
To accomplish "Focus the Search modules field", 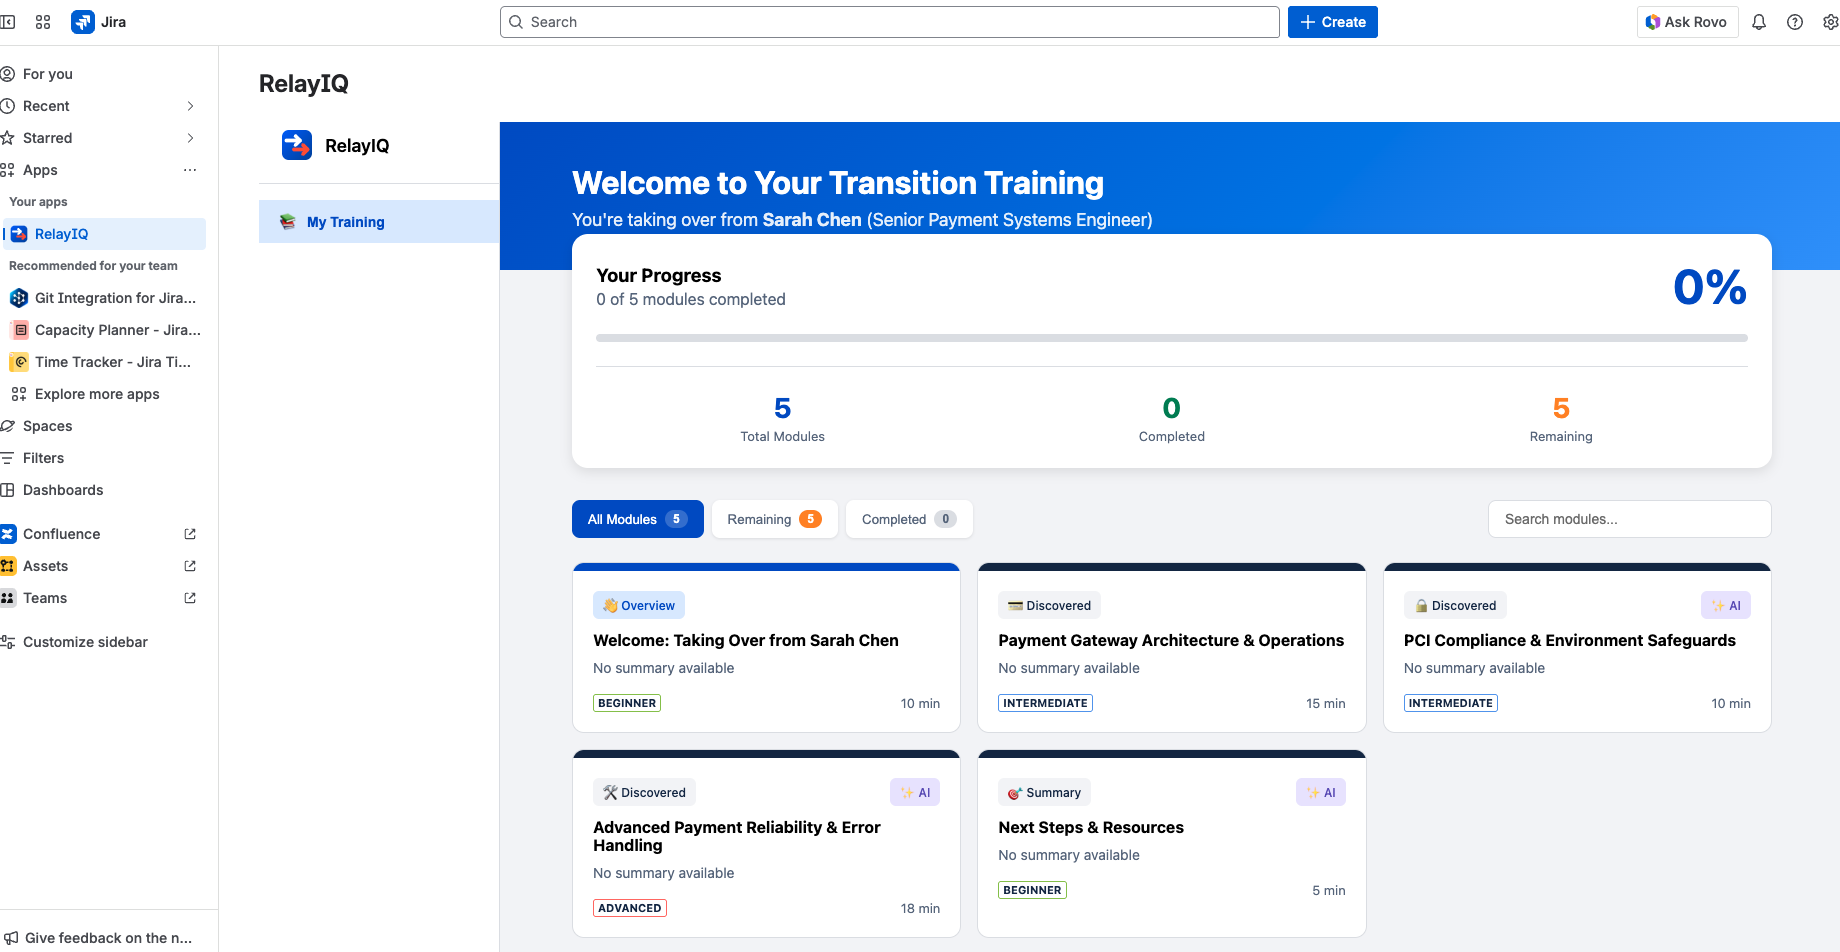I will [x=1629, y=519].
